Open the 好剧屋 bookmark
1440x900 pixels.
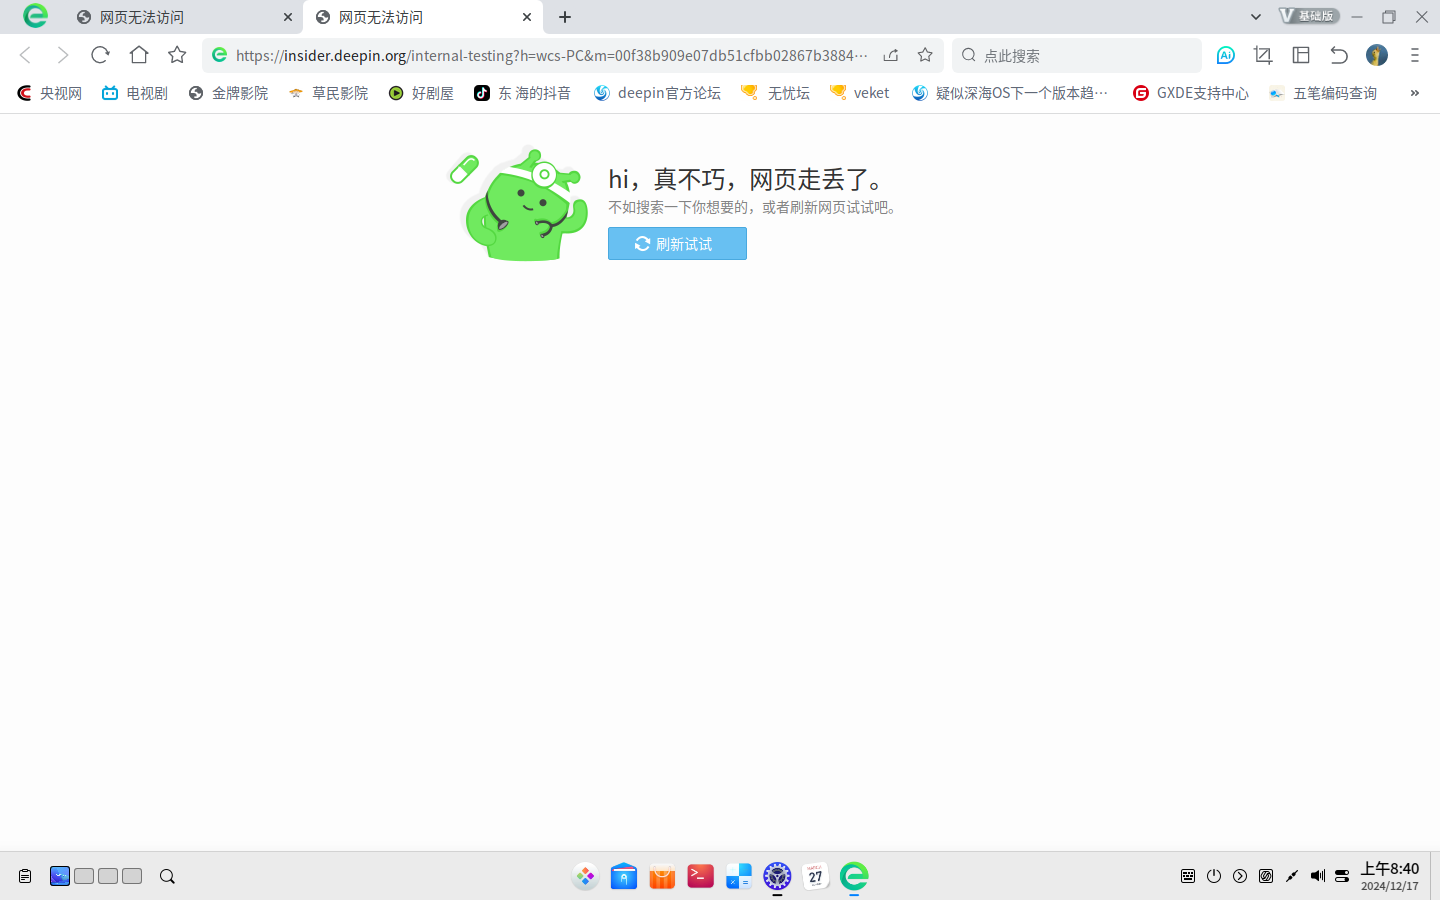(x=421, y=93)
